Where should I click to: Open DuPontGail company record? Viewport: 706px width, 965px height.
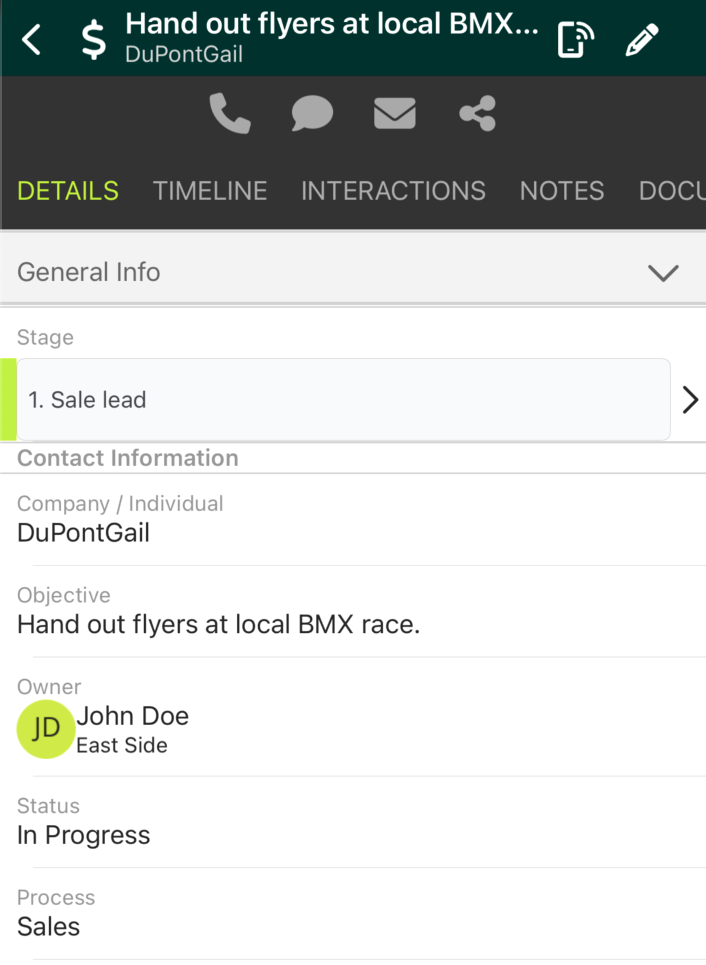[84, 533]
